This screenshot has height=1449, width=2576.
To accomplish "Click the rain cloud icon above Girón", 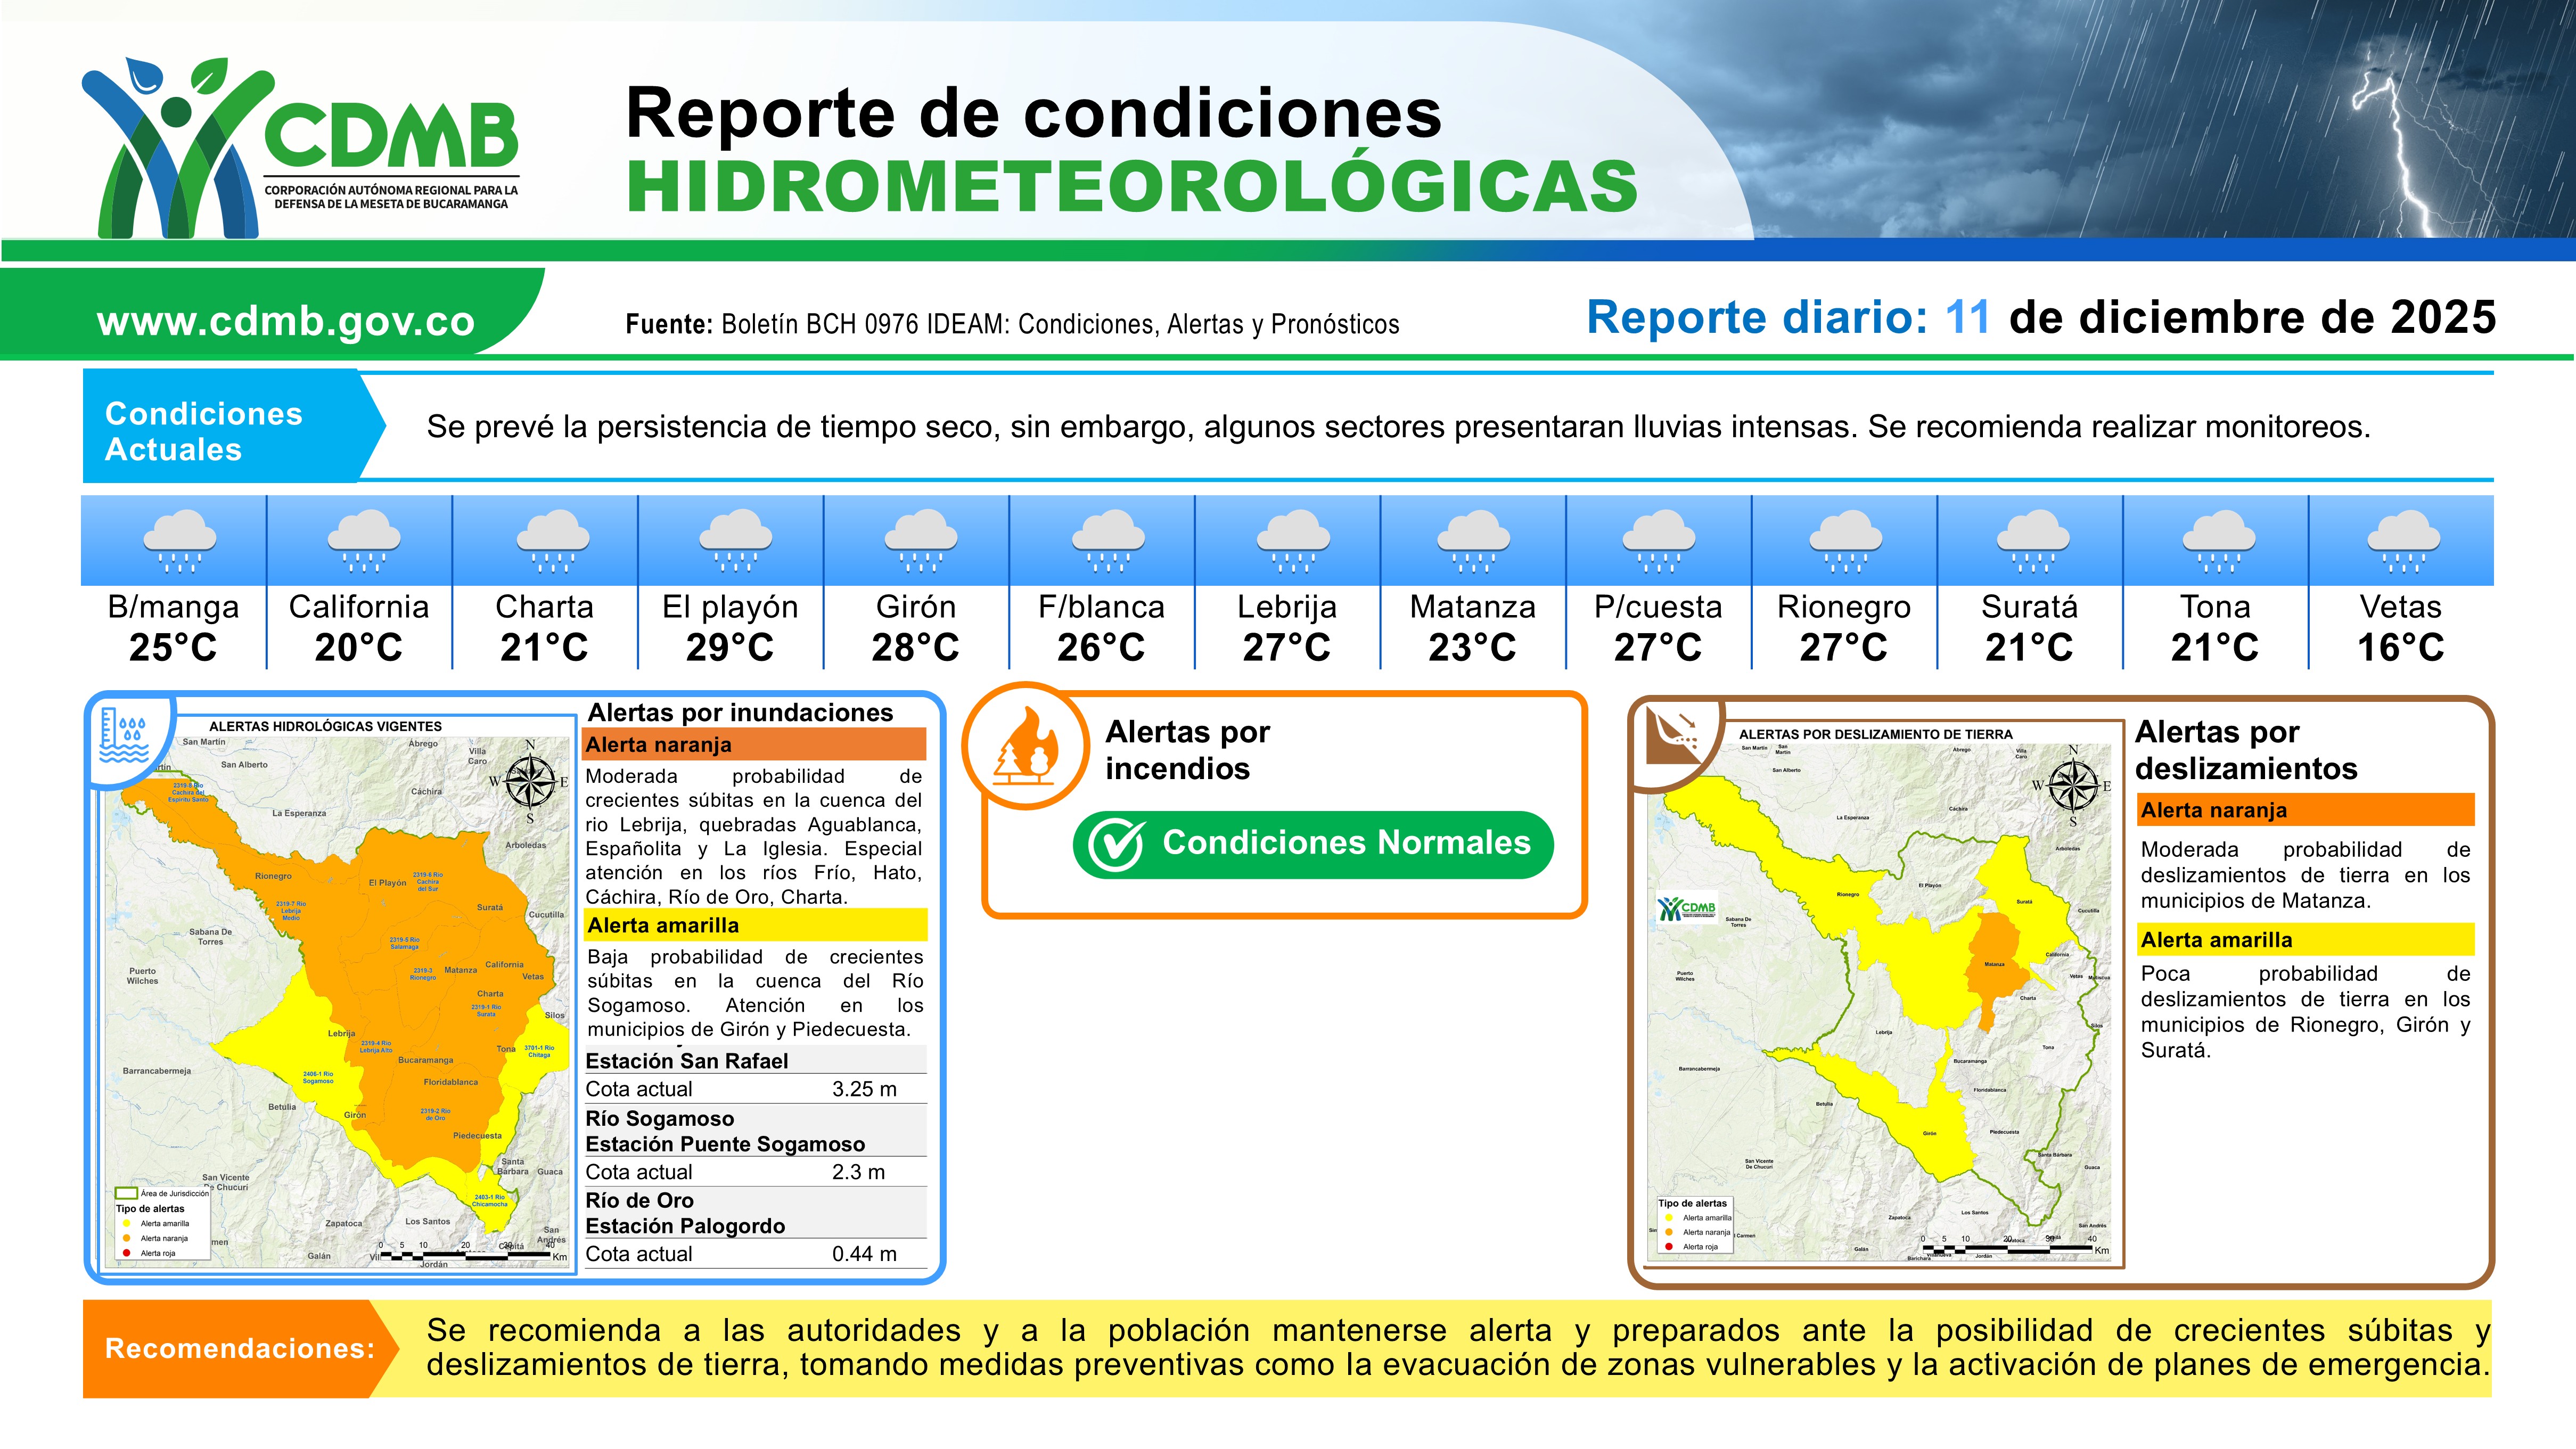I will (920, 540).
